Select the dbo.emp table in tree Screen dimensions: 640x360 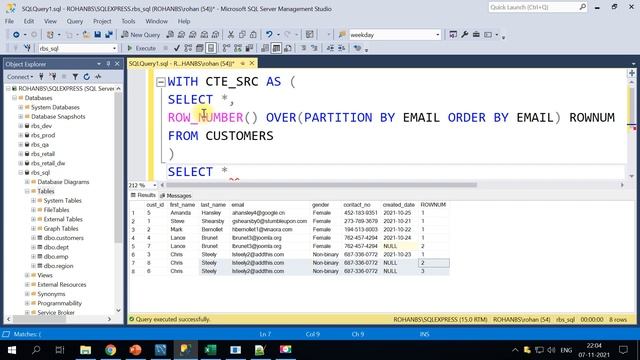point(56,257)
